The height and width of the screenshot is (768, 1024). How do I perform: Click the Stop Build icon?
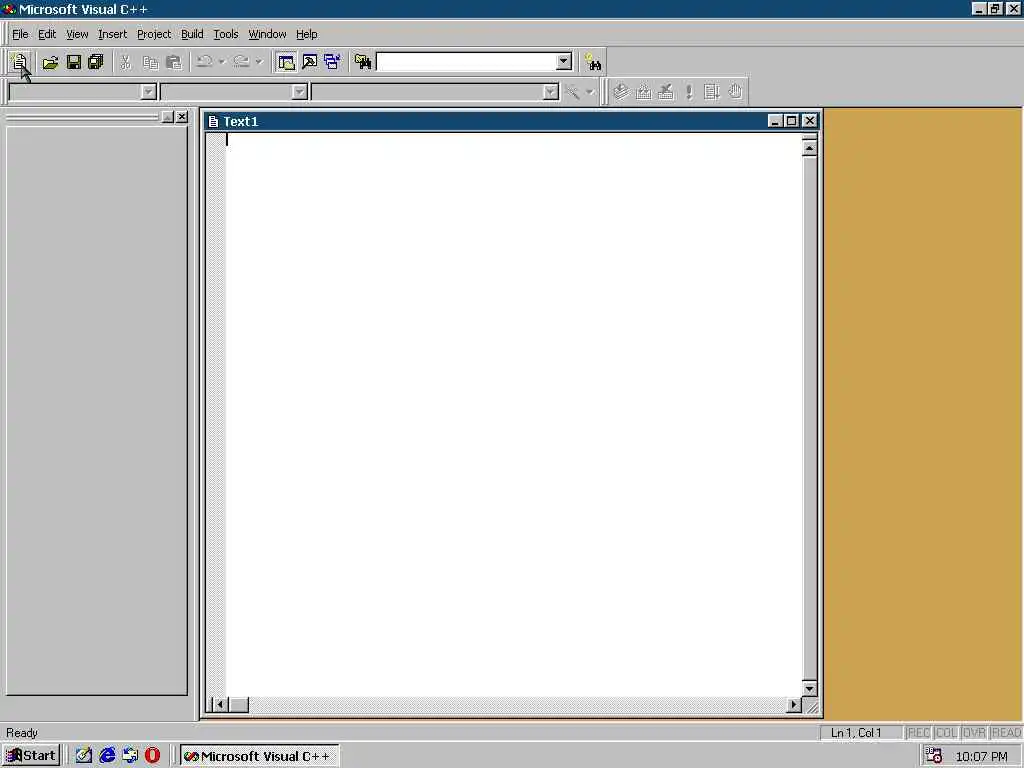(666, 92)
